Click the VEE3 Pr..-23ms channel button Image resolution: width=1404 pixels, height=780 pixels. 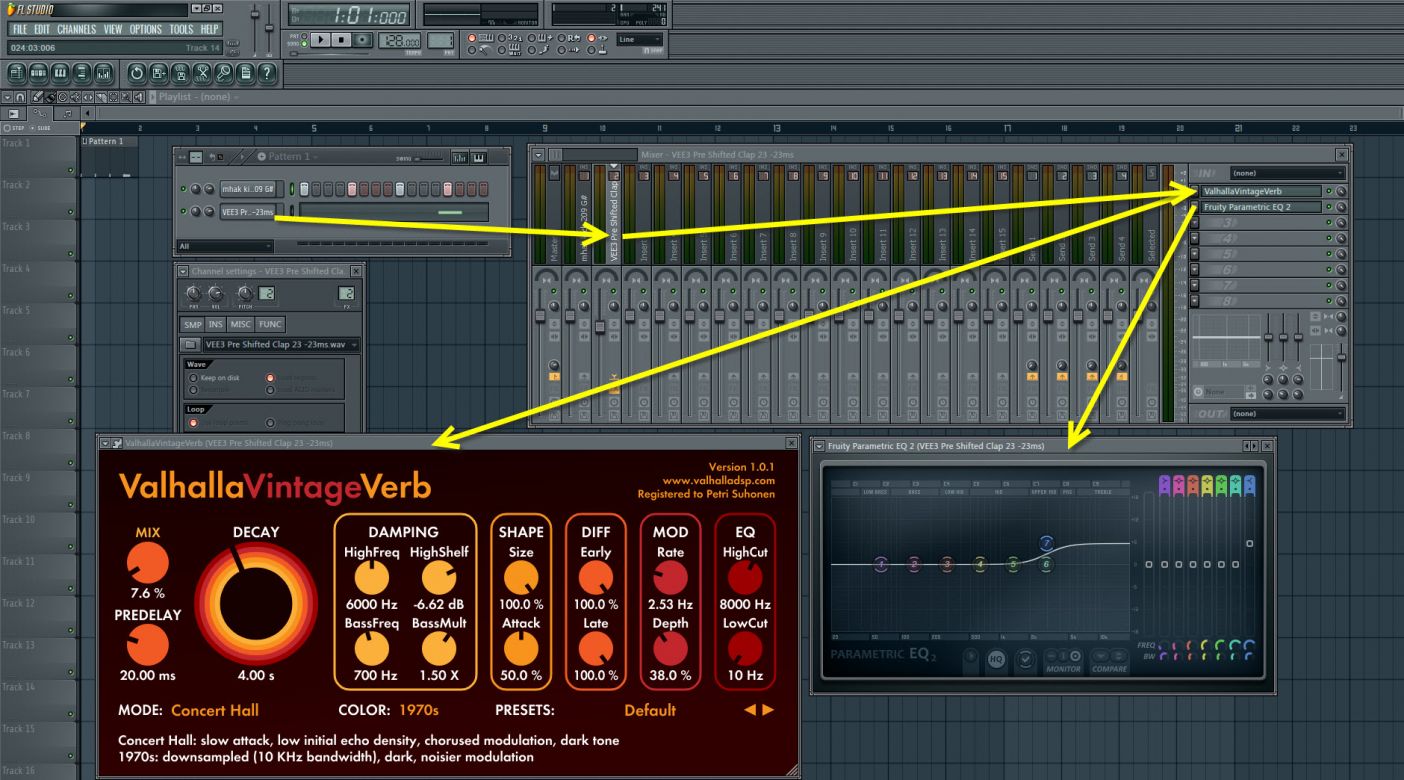[x=247, y=212]
